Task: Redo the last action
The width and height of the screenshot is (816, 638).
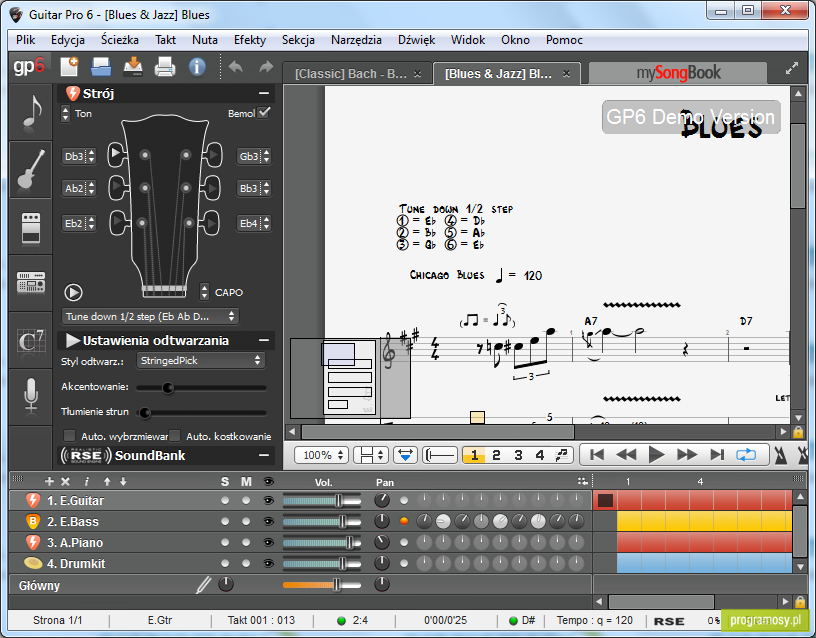Action: 266,67
